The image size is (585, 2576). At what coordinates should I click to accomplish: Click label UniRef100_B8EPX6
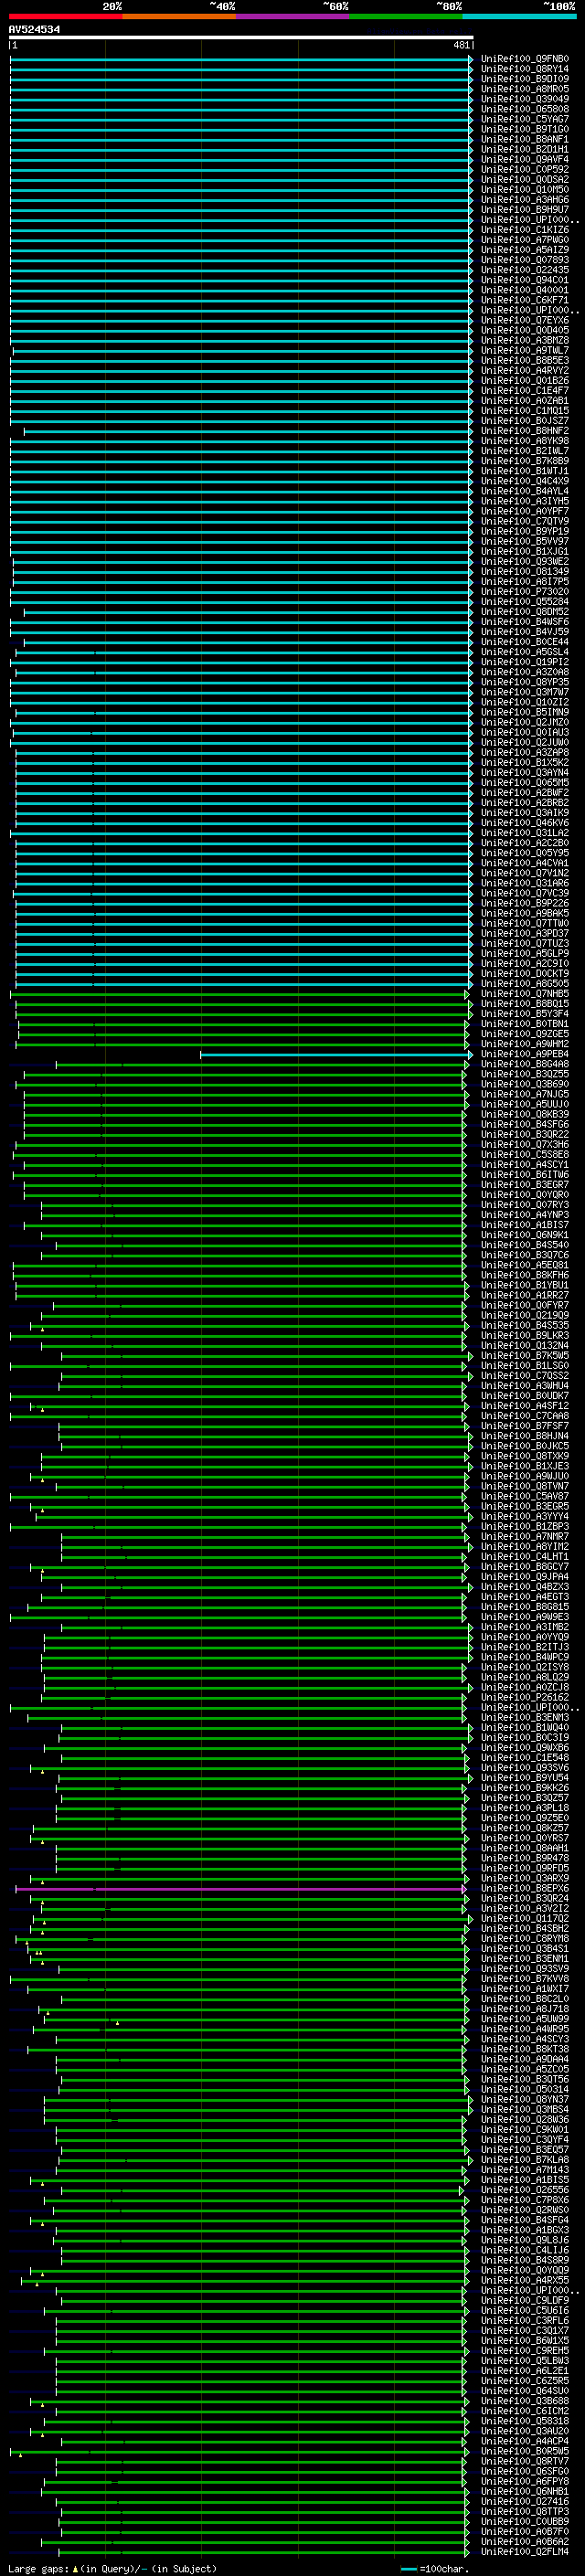(x=525, y=1889)
